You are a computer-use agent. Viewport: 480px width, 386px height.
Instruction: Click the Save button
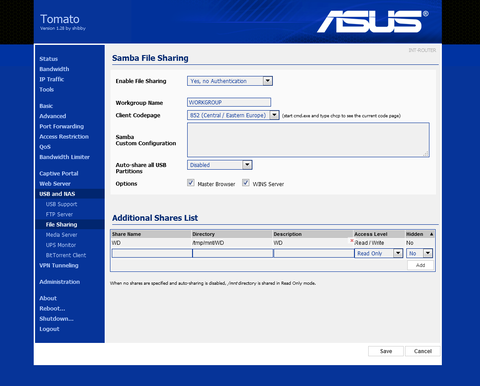point(386,351)
